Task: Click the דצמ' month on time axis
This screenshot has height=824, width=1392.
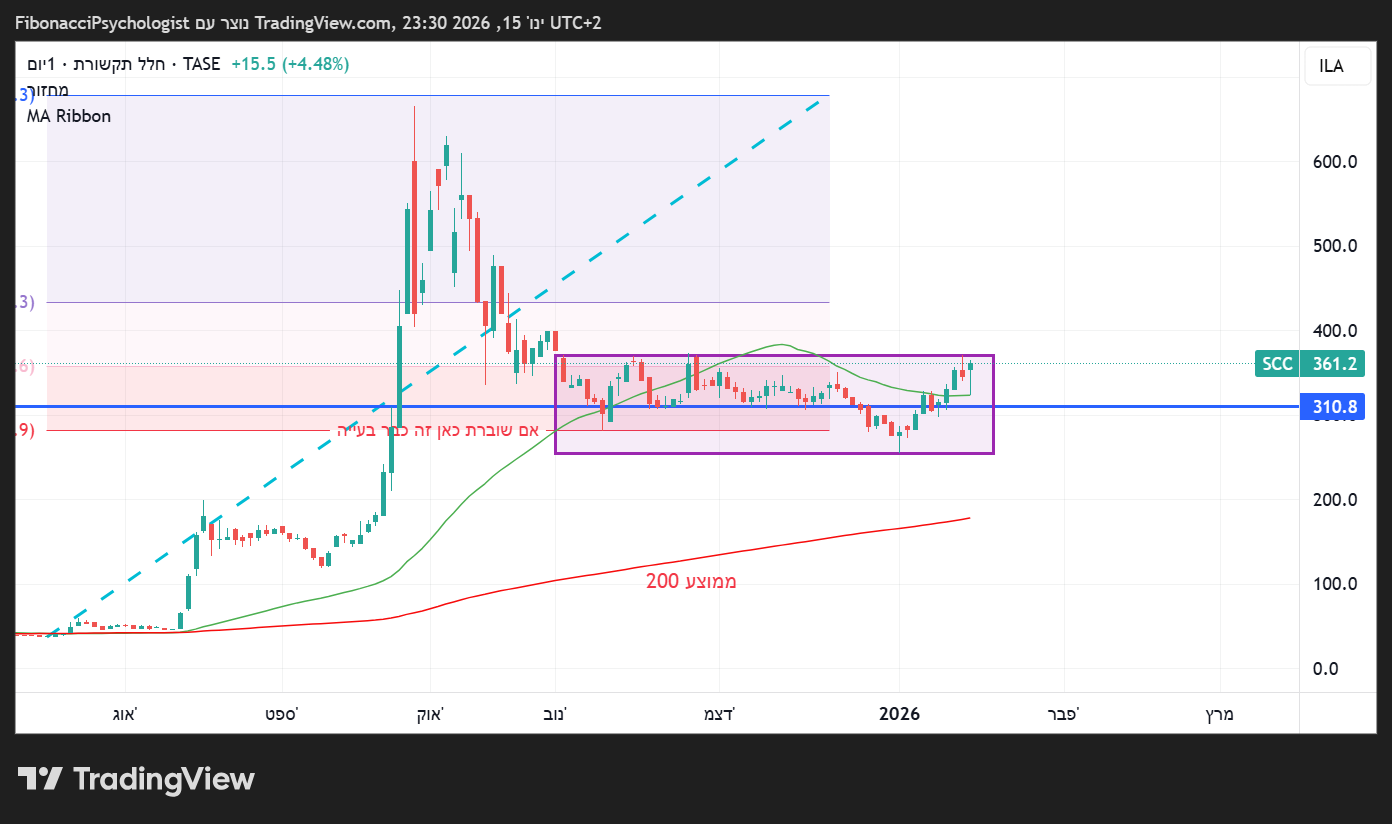Action: [x=719, y=714]
